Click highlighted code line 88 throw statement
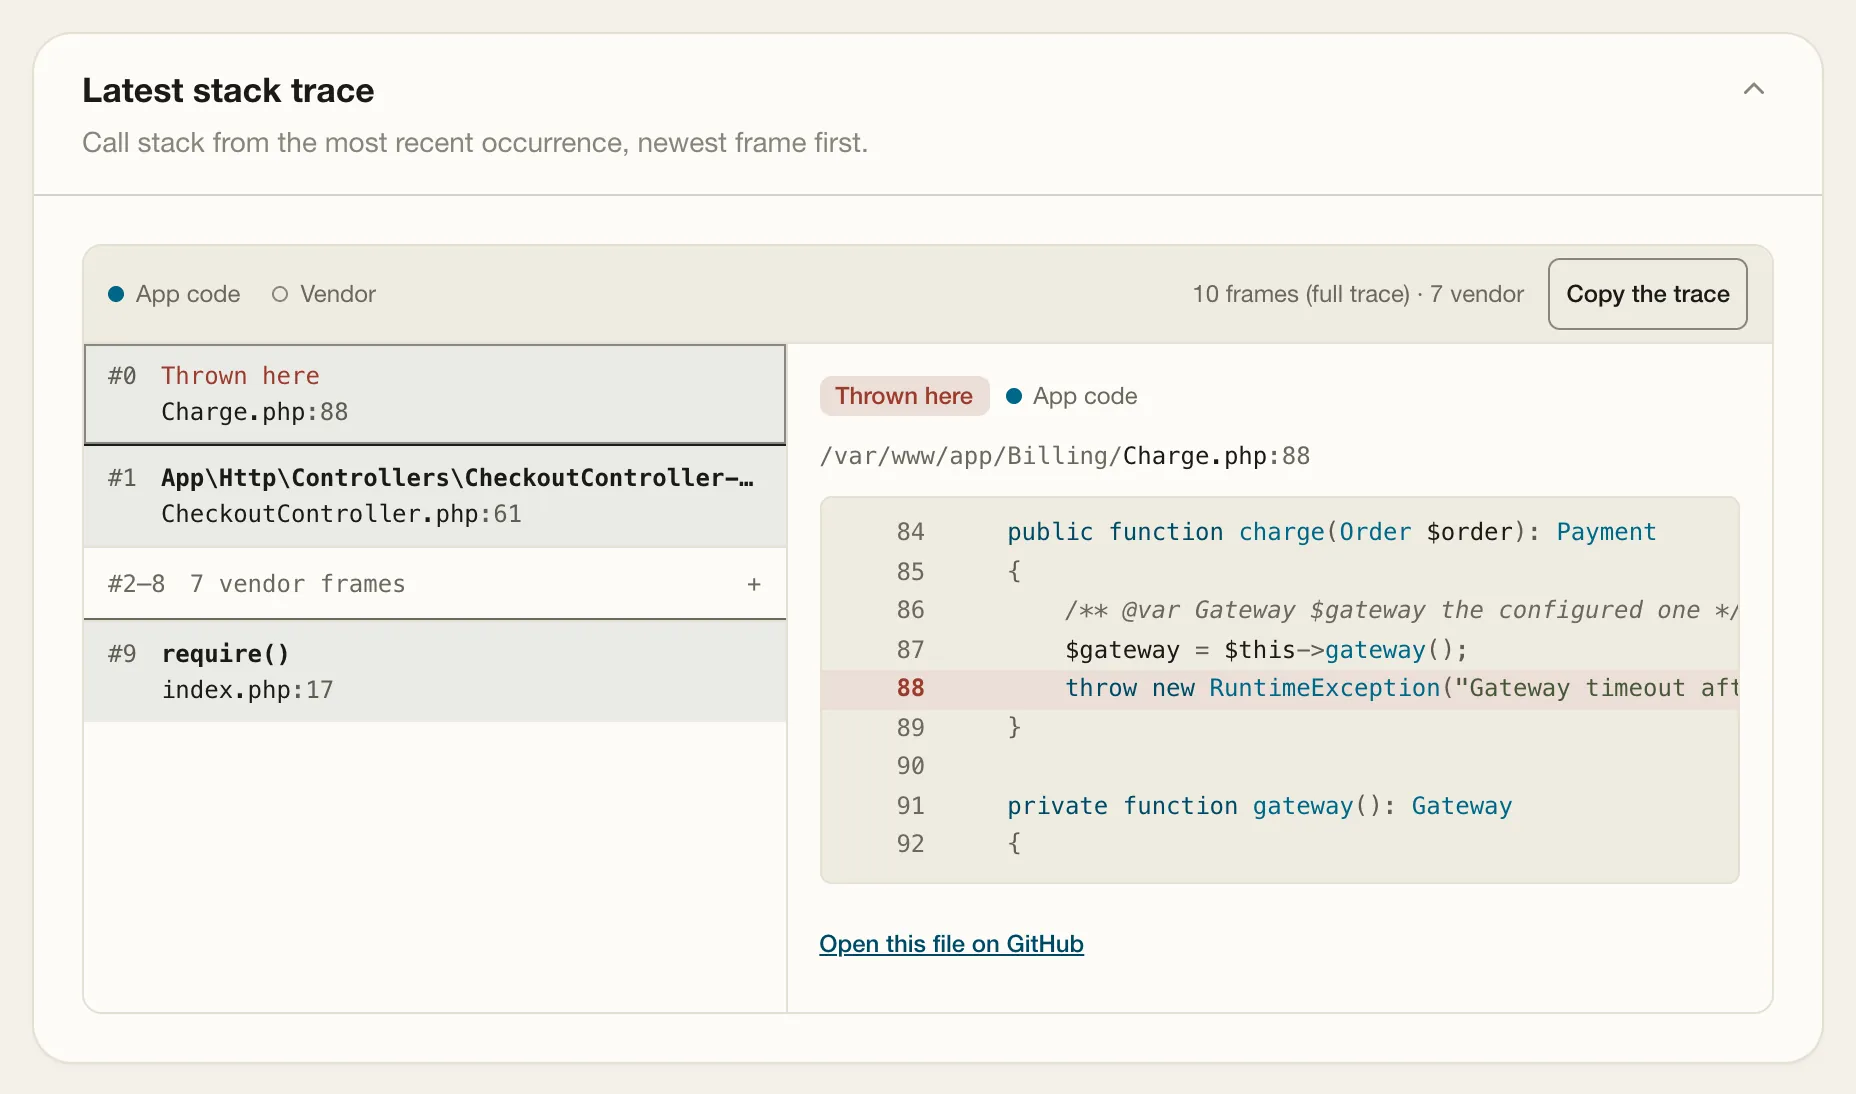This screenshot has height=1094, width=1856. tap(1279, 688)
